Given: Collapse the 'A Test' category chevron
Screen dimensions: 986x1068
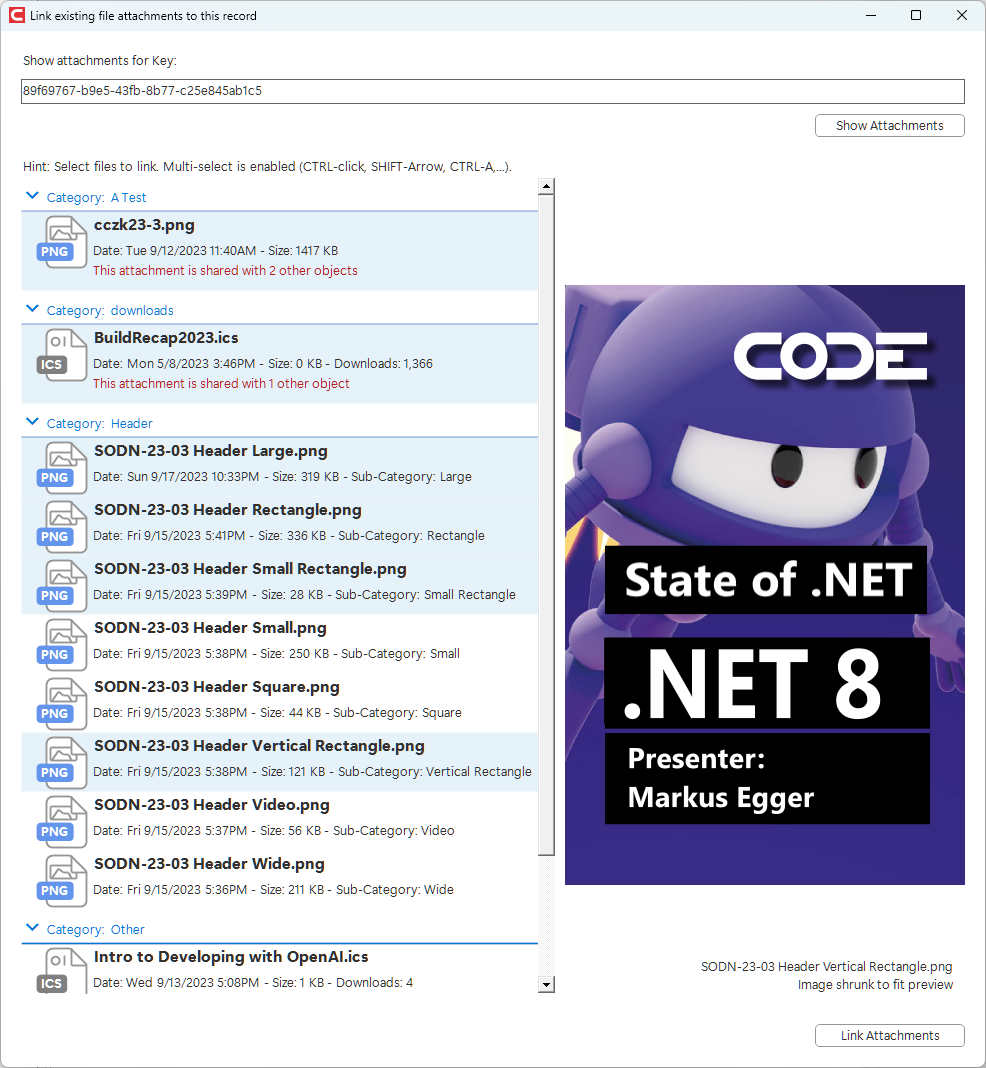Looking at the screenshot, I should click(x=32, y=196).
